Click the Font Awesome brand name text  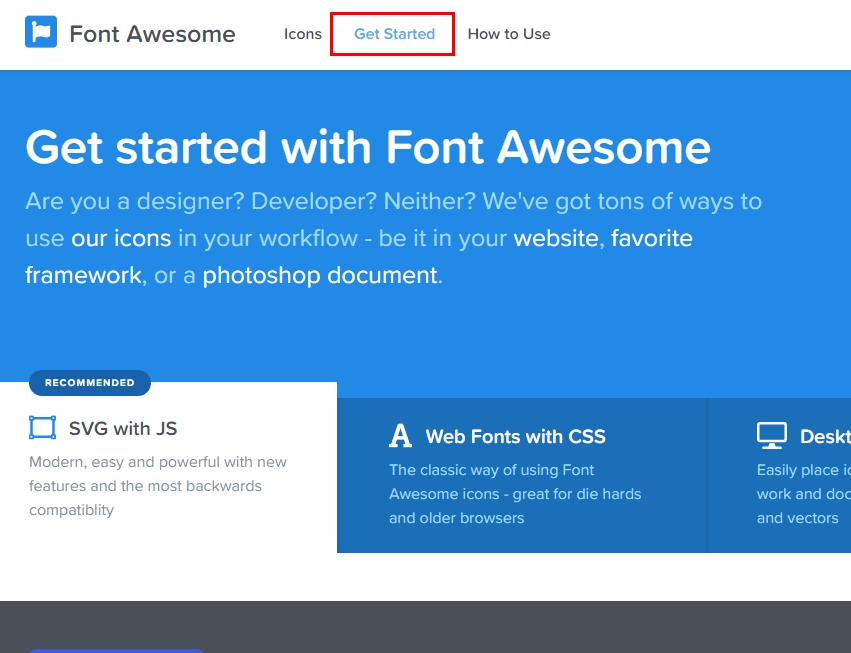152,34
